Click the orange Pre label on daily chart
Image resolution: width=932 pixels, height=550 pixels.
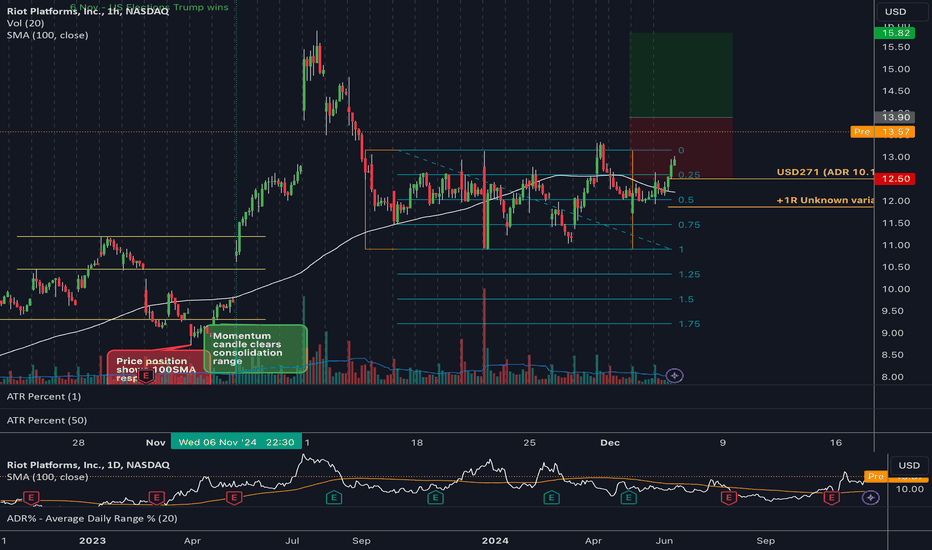click(876, 476)
